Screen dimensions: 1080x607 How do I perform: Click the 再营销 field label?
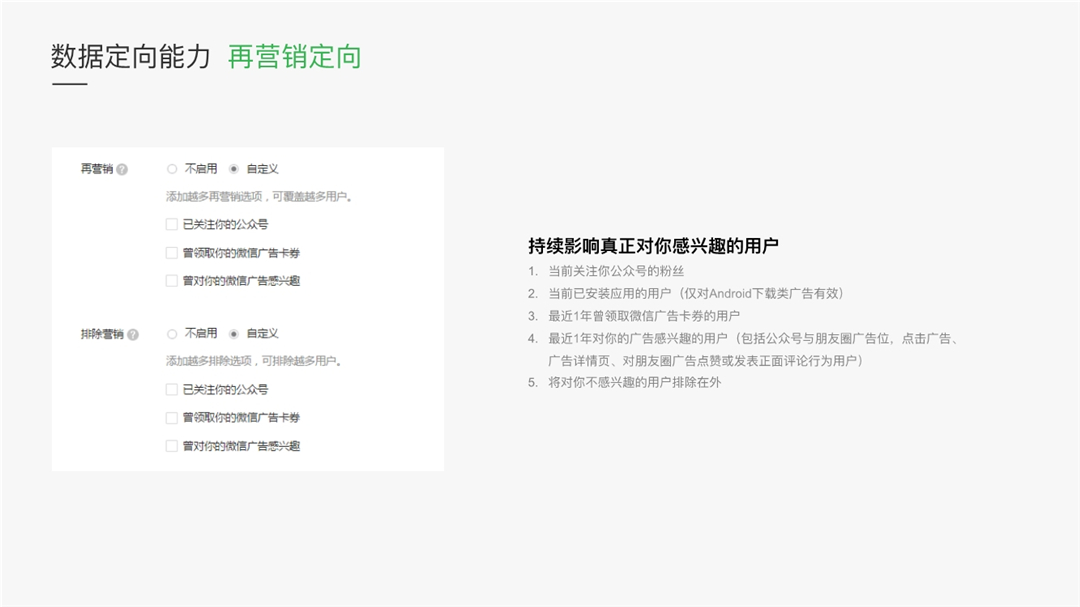pos(96,169)
